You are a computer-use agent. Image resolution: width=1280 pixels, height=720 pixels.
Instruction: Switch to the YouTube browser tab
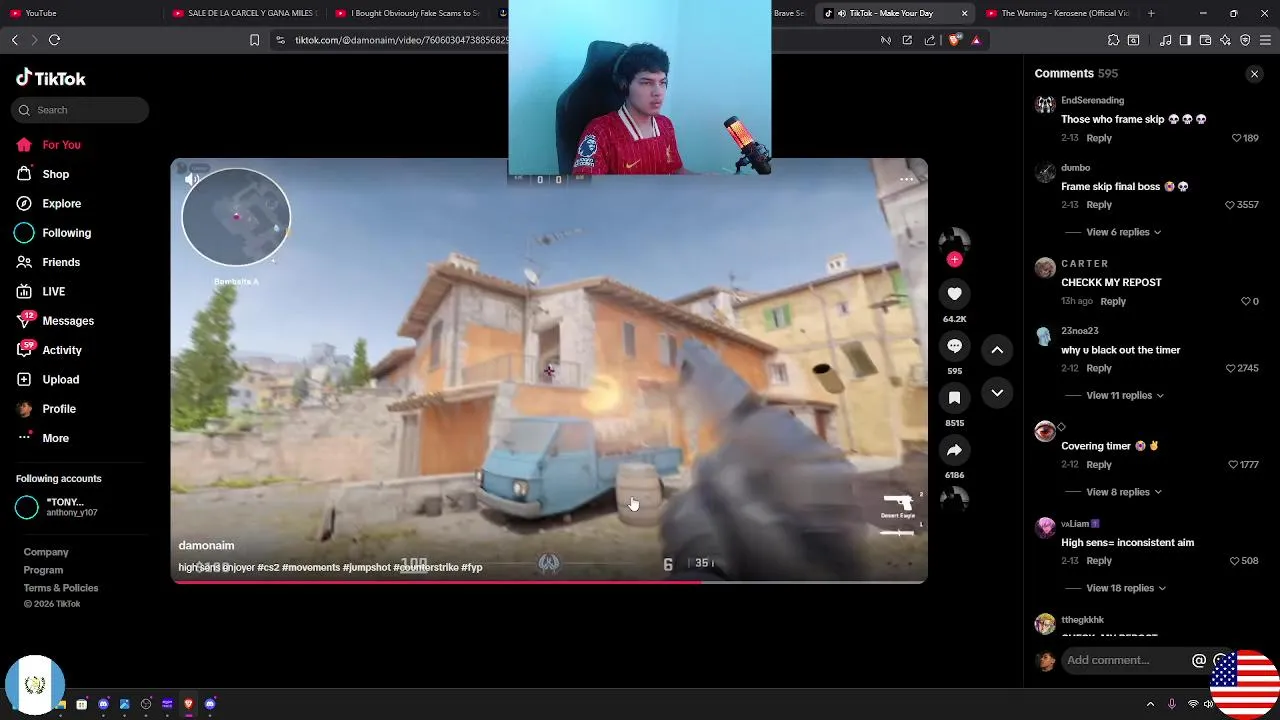point(84,13)
